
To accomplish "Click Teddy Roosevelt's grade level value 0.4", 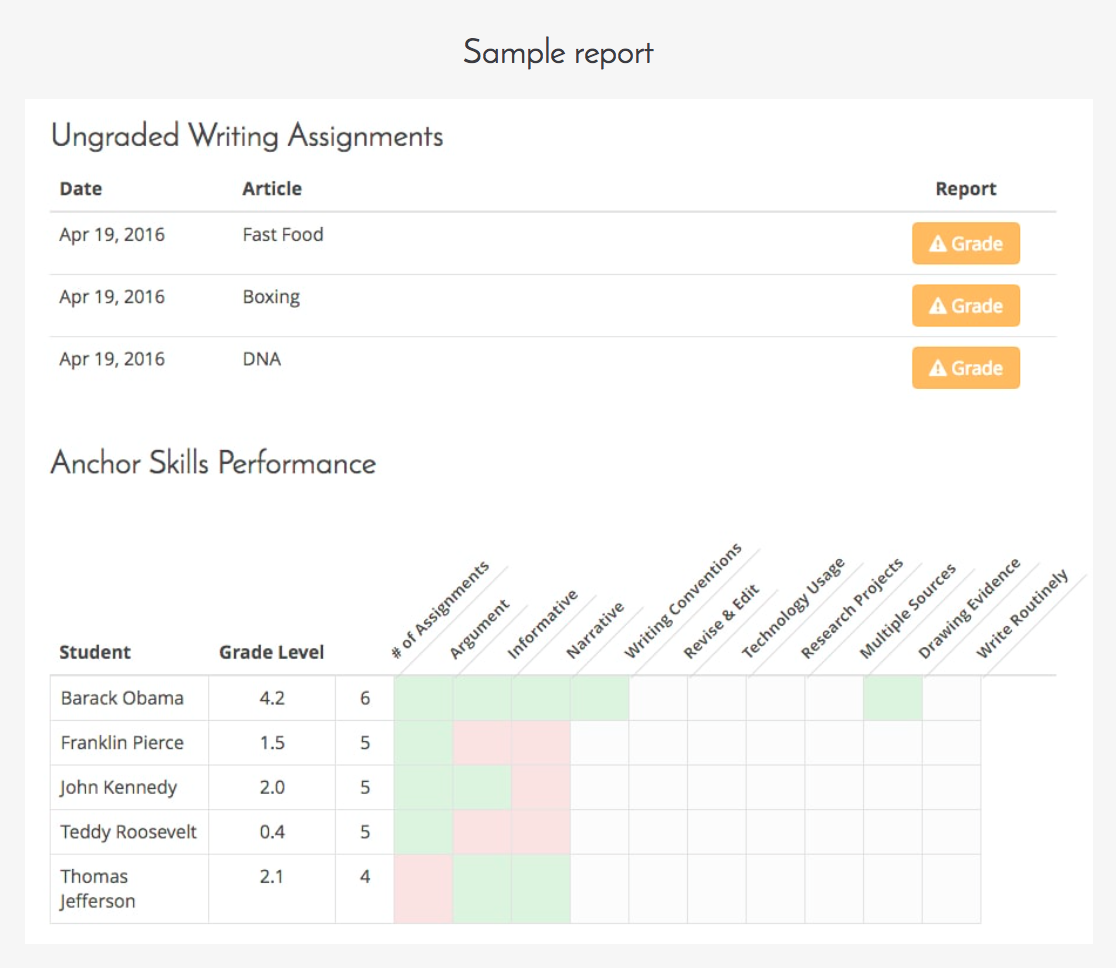I will point(272,832).
